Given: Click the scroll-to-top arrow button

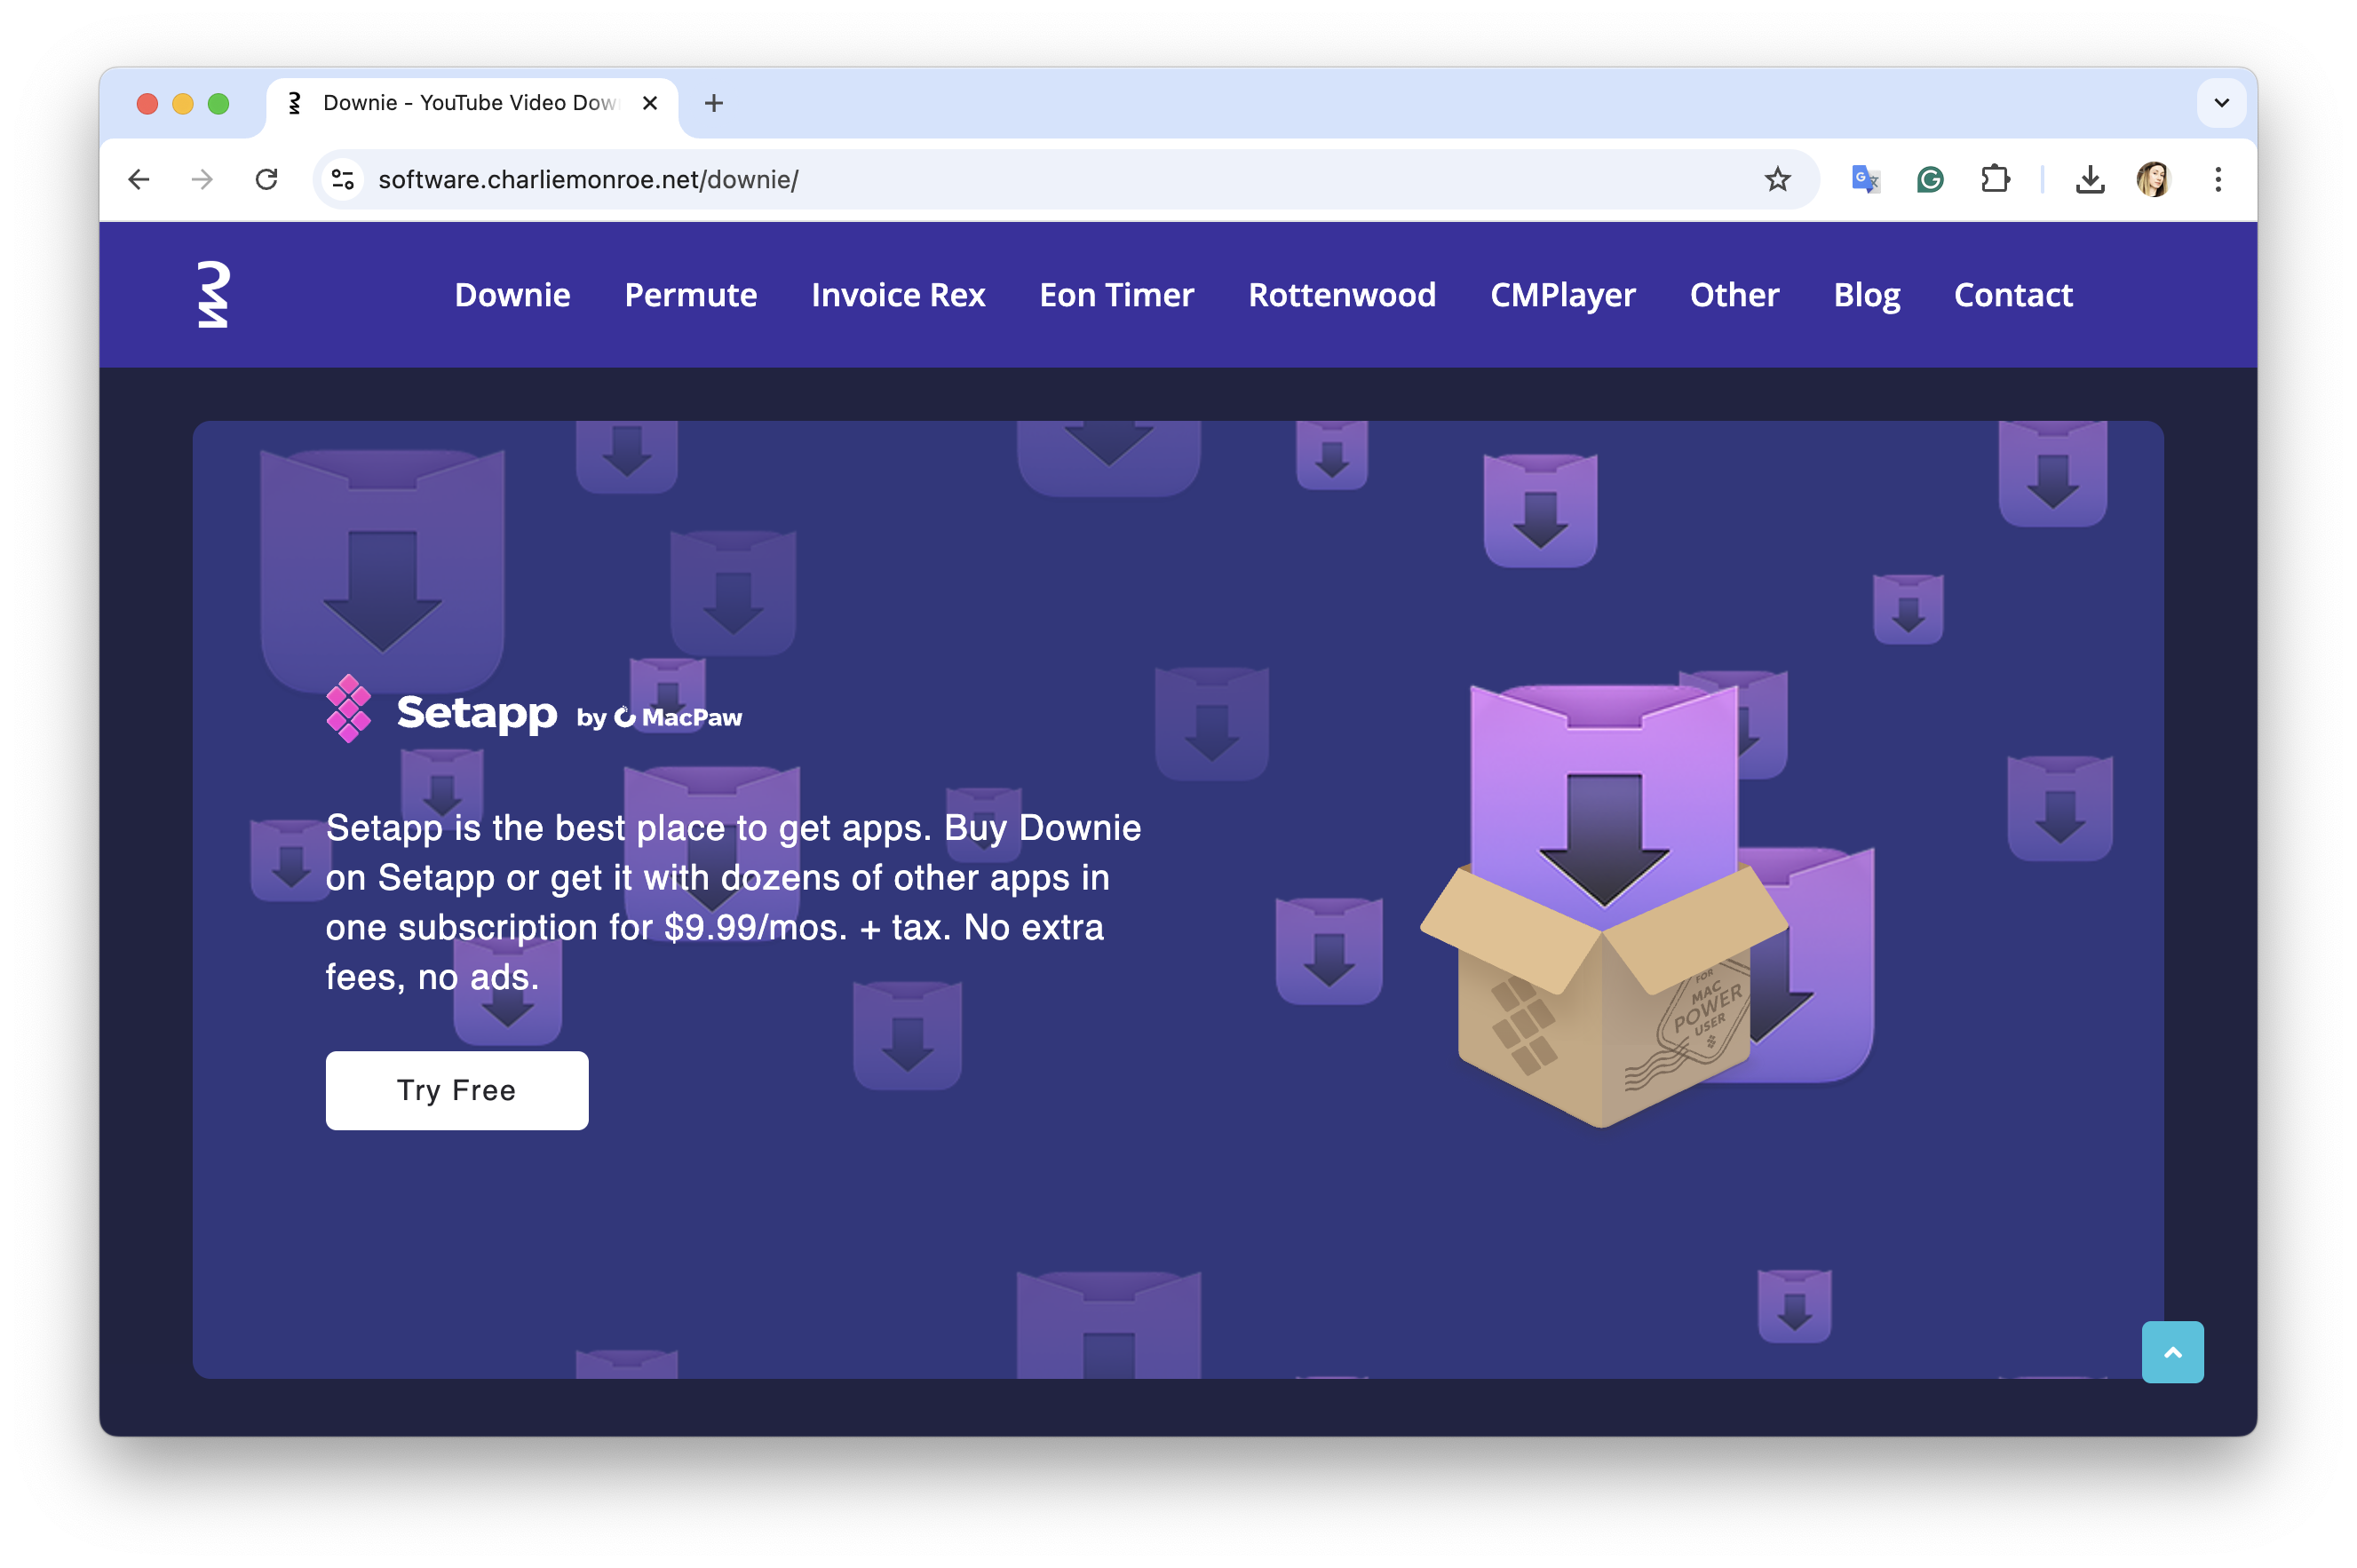Looking at the screenshot, I should [x=2171, y=1352].
